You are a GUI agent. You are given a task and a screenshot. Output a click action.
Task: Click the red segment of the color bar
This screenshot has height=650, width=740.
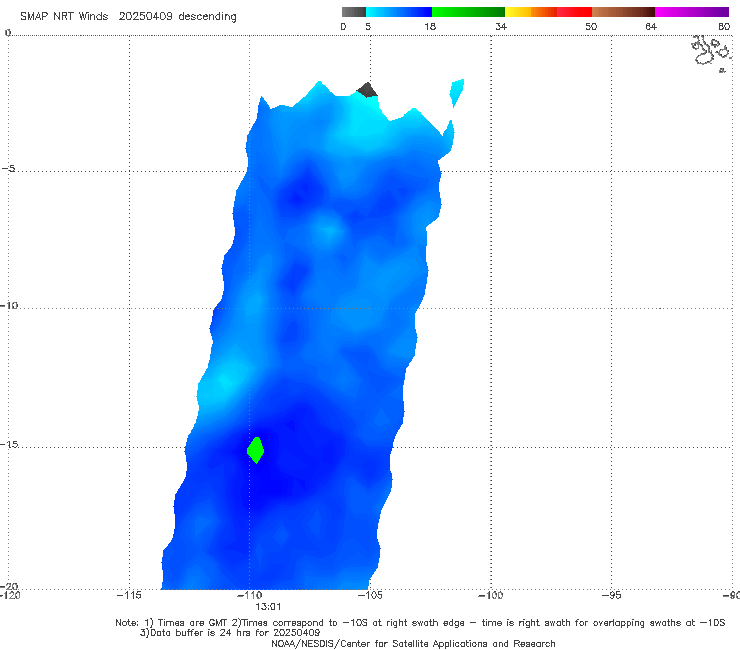coord(574,12)
